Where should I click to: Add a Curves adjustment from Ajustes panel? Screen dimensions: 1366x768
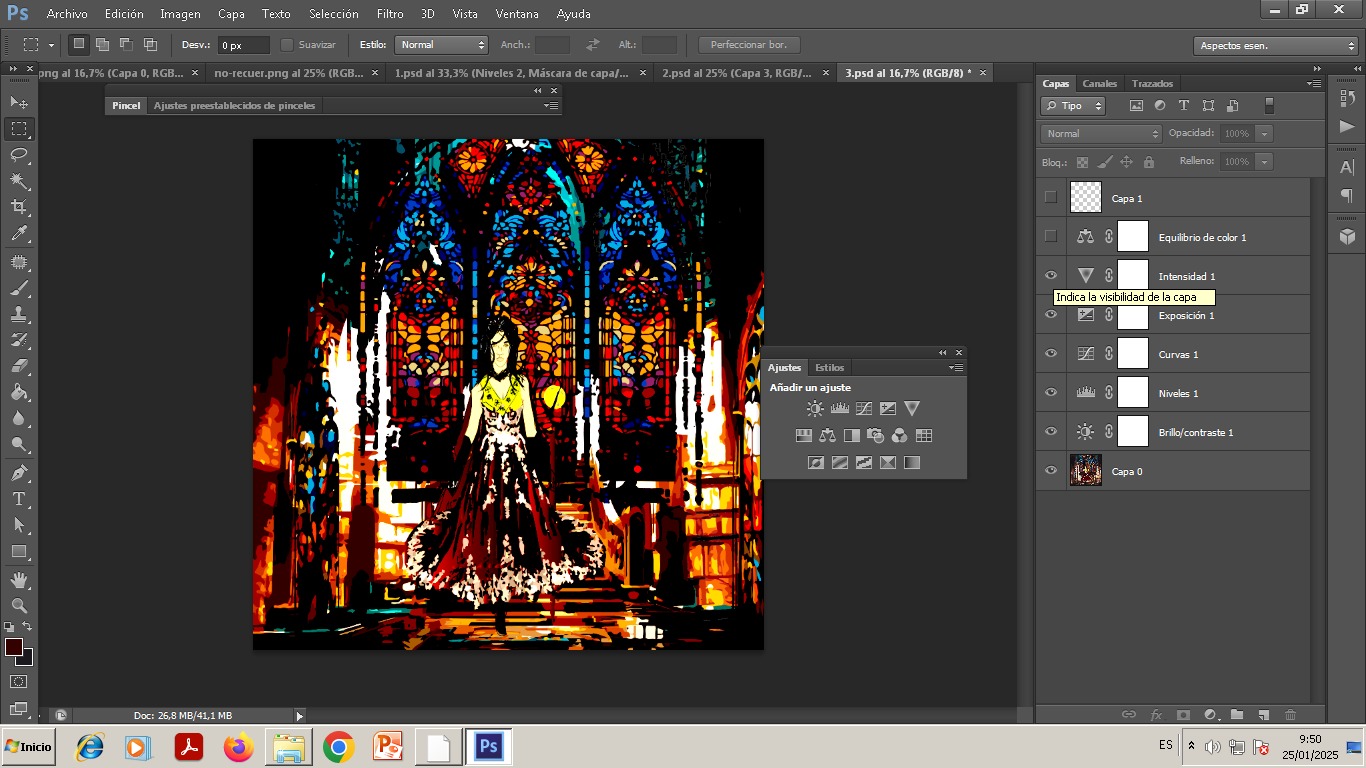(x=864, y=408)
